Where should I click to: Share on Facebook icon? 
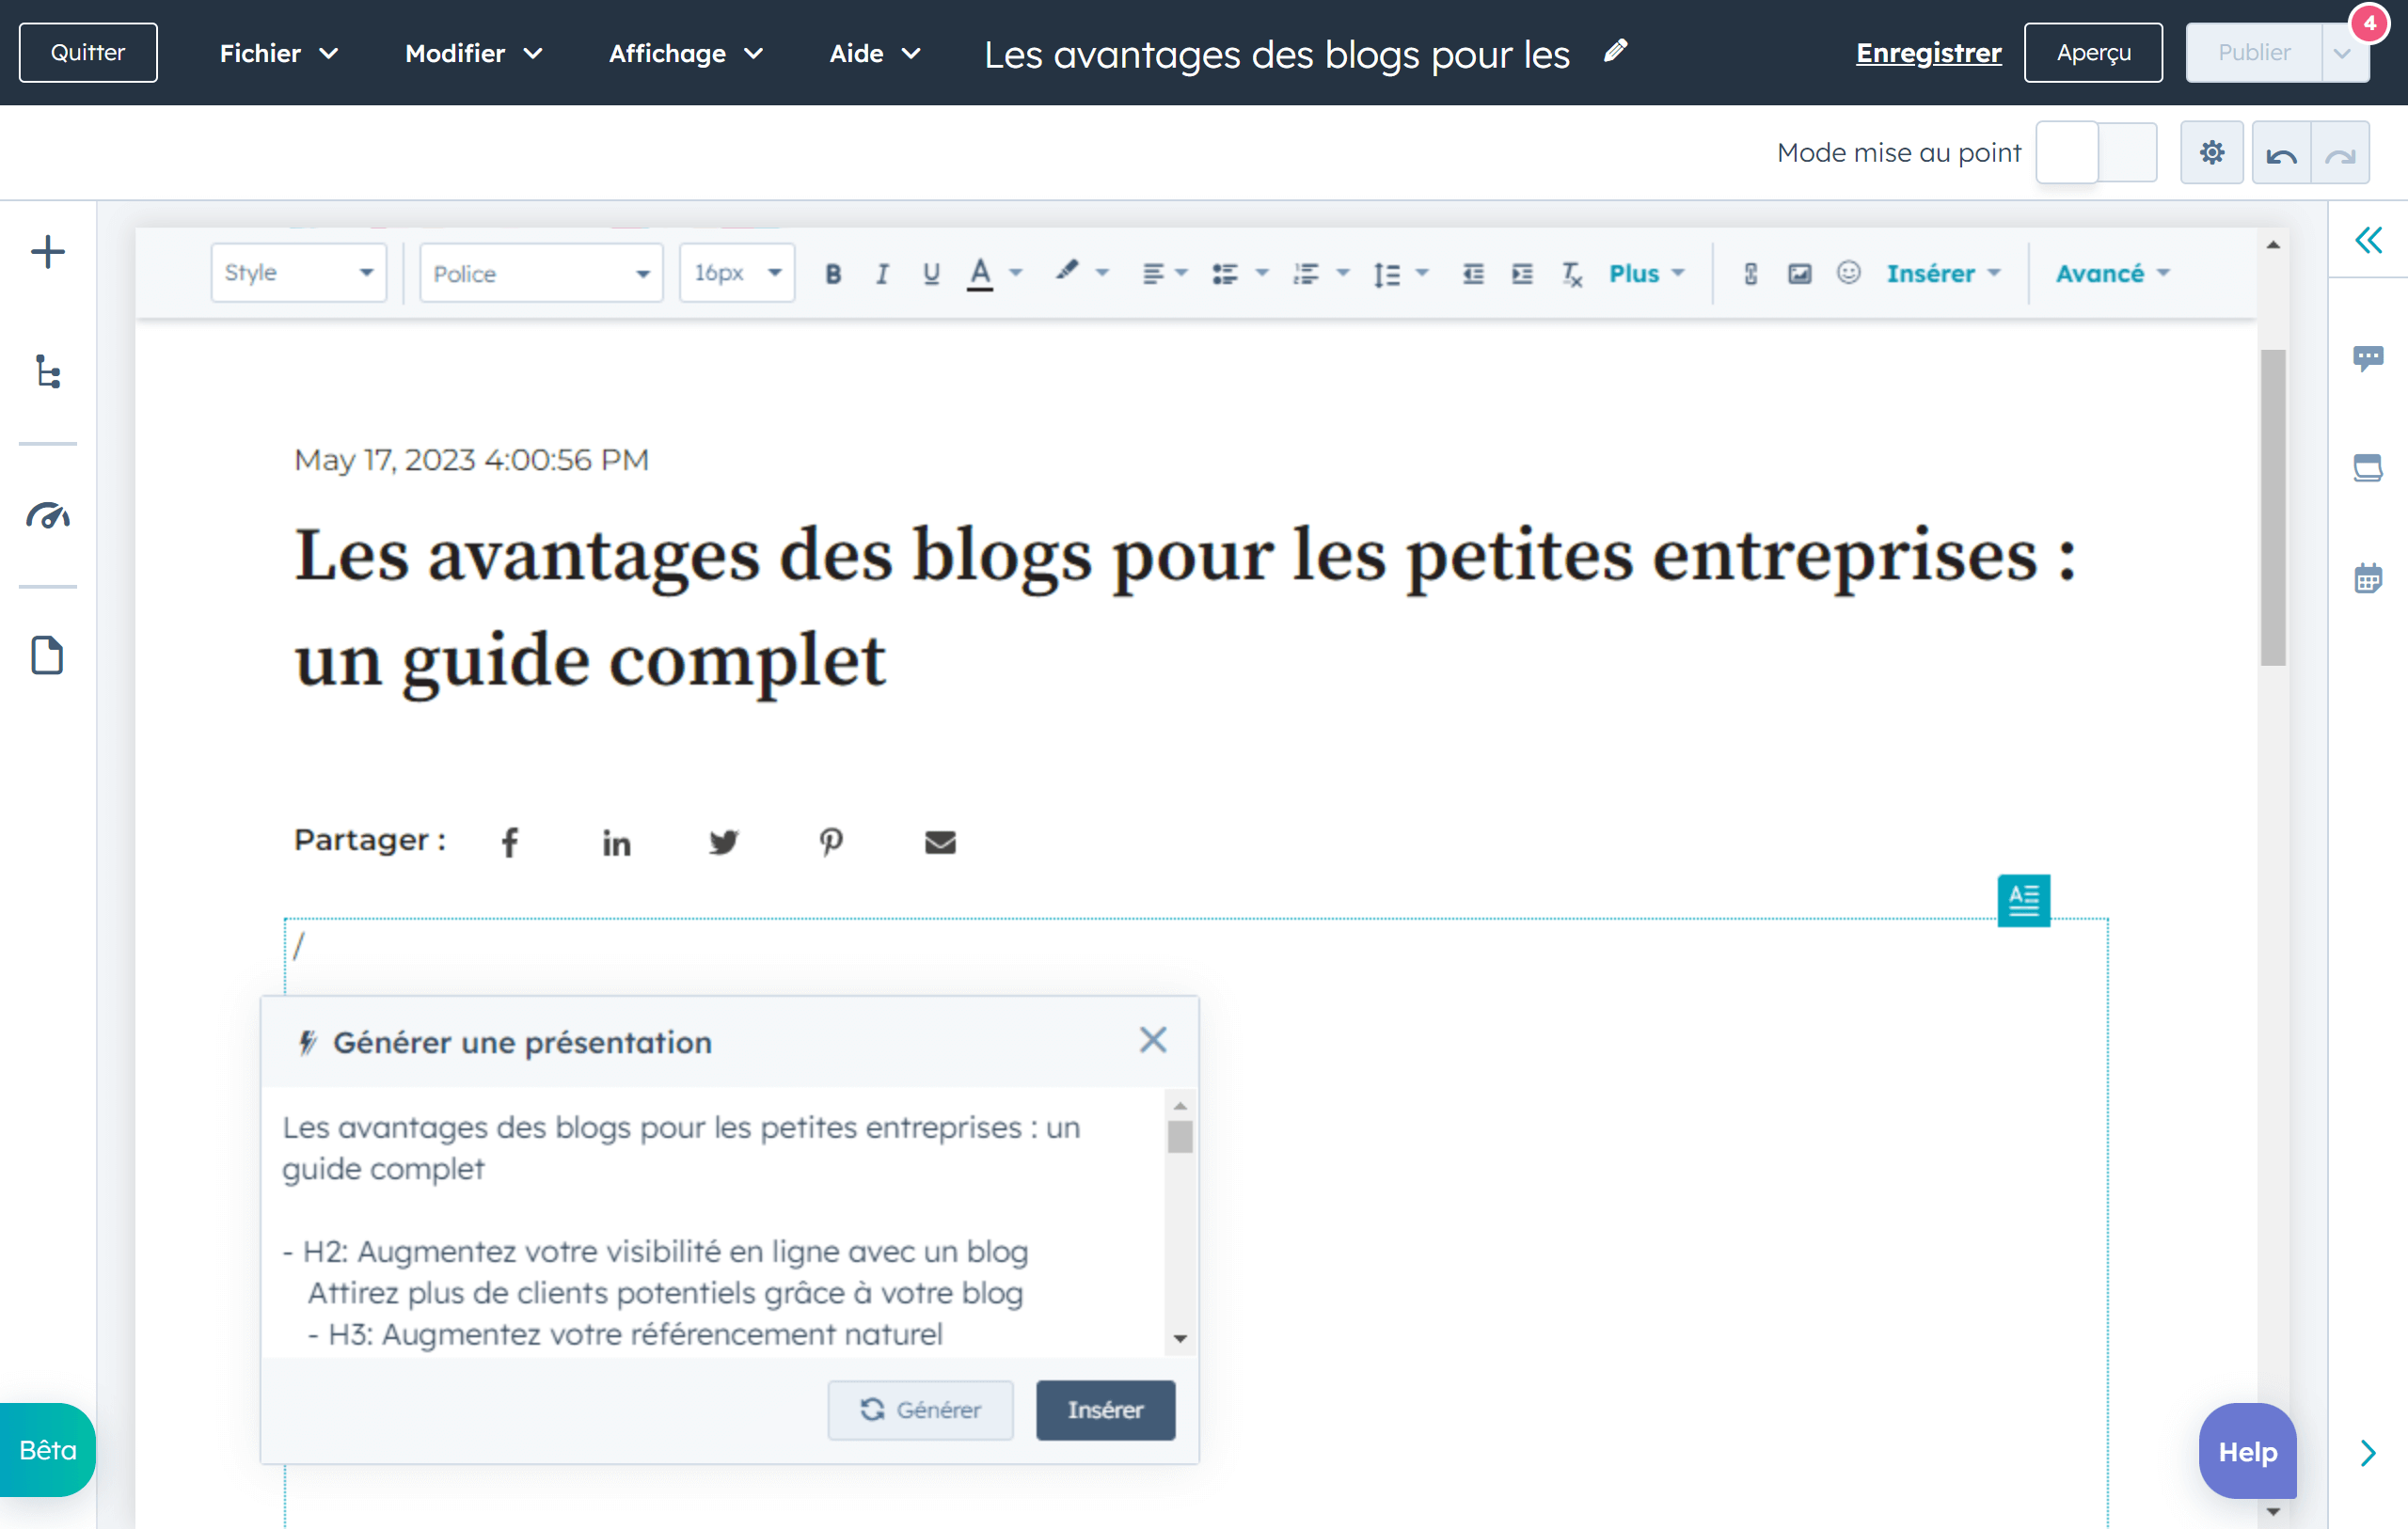510,843
